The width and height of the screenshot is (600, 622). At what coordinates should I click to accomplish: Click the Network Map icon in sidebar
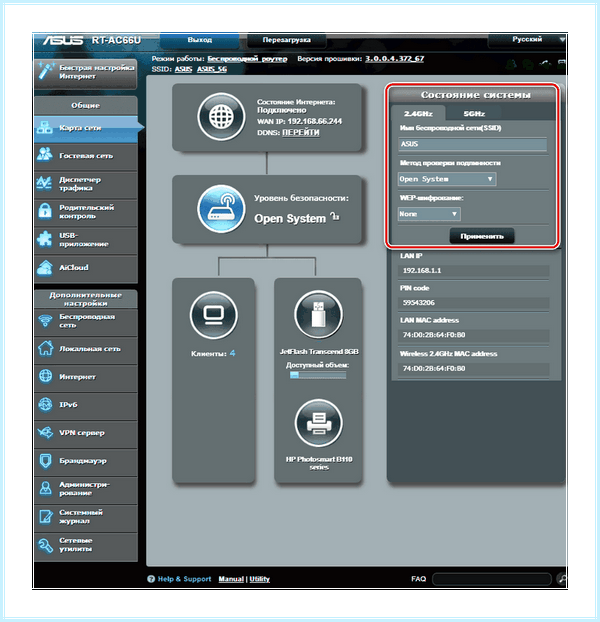pos(44,128)
